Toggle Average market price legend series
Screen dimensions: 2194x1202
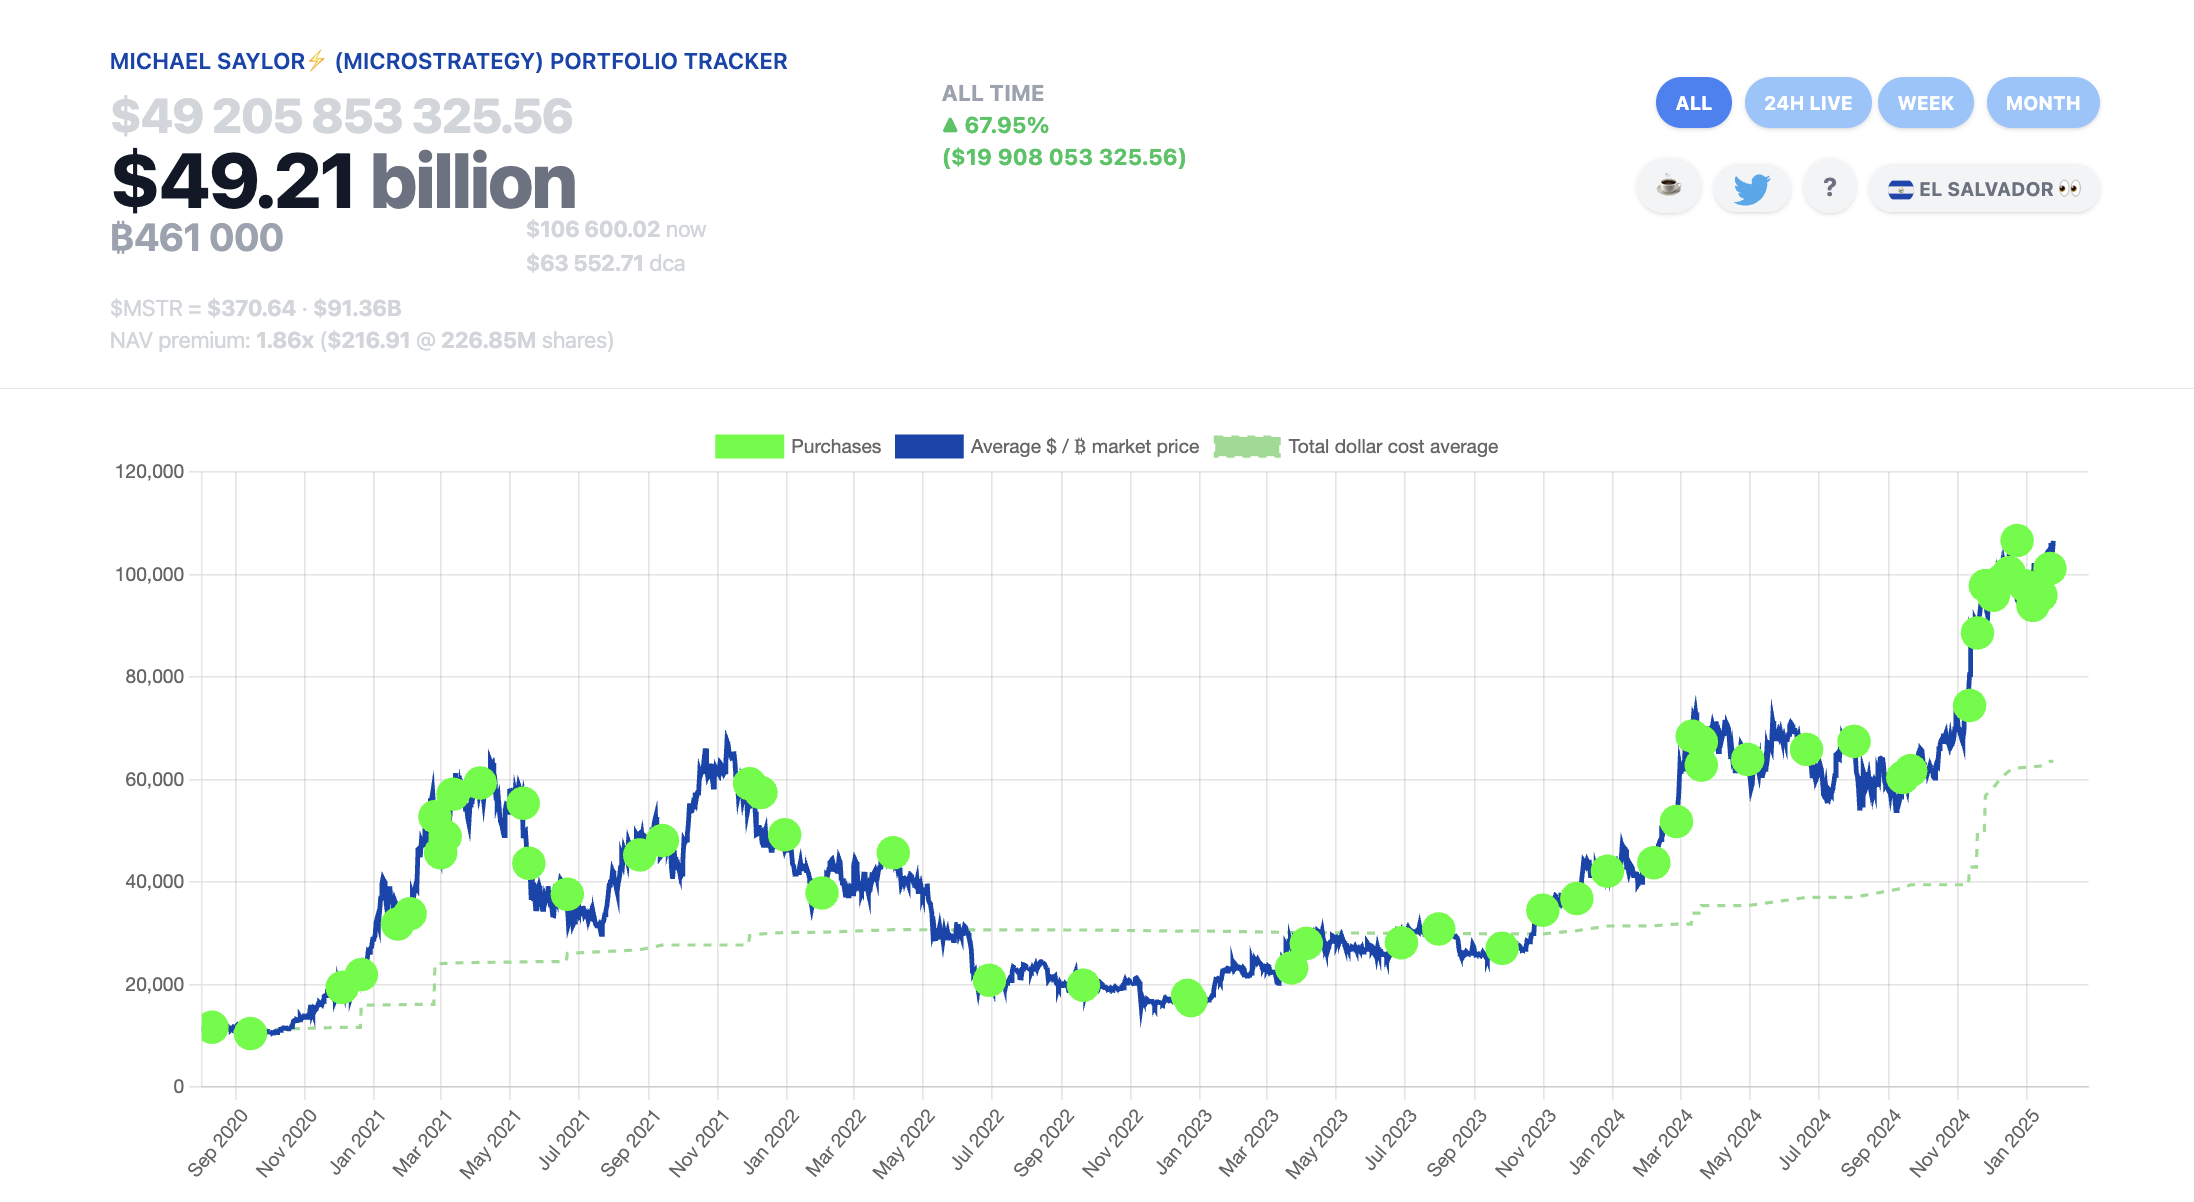pos(1047,446)
